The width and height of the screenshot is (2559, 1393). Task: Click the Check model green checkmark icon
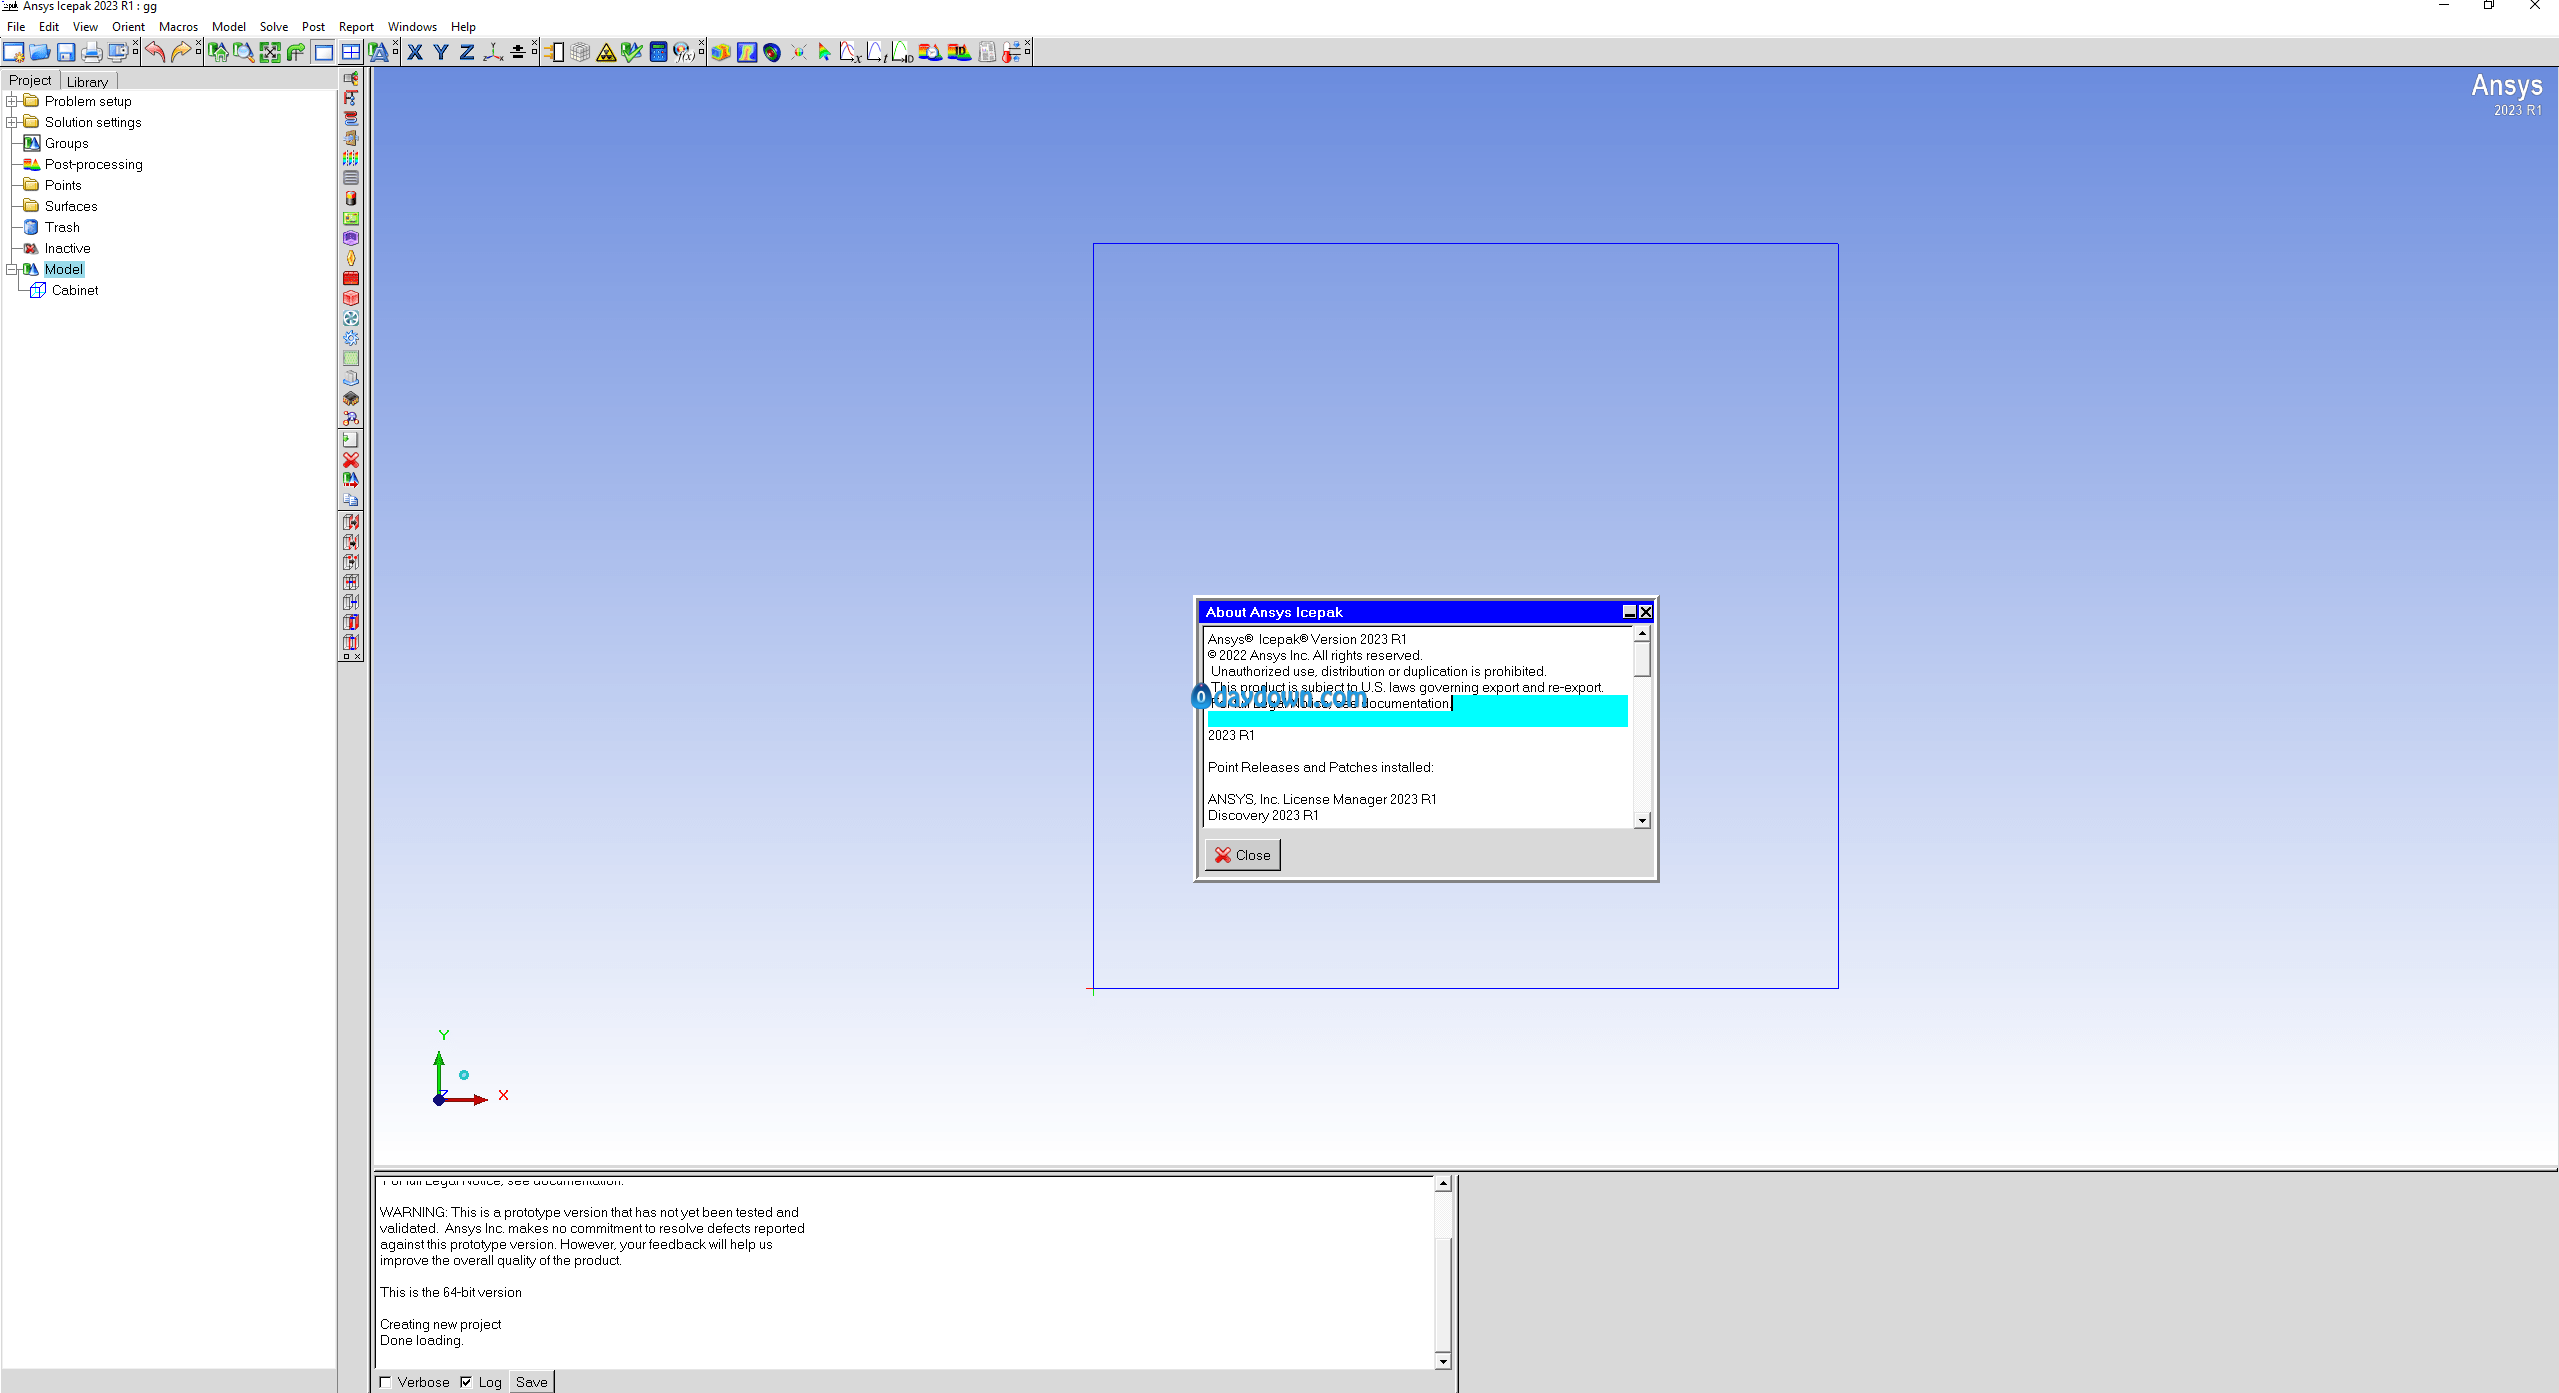tap(632, 52)
